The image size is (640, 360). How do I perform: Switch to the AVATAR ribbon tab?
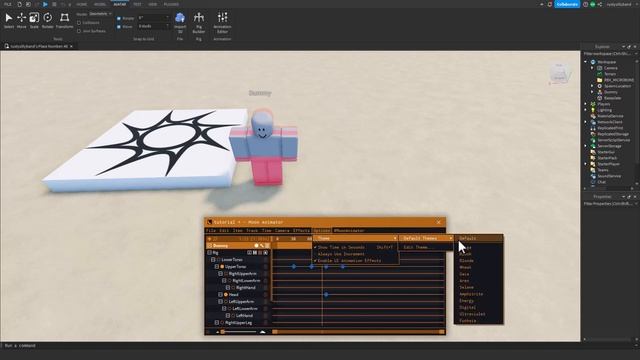pyautogui.click(x=120, y=4)
